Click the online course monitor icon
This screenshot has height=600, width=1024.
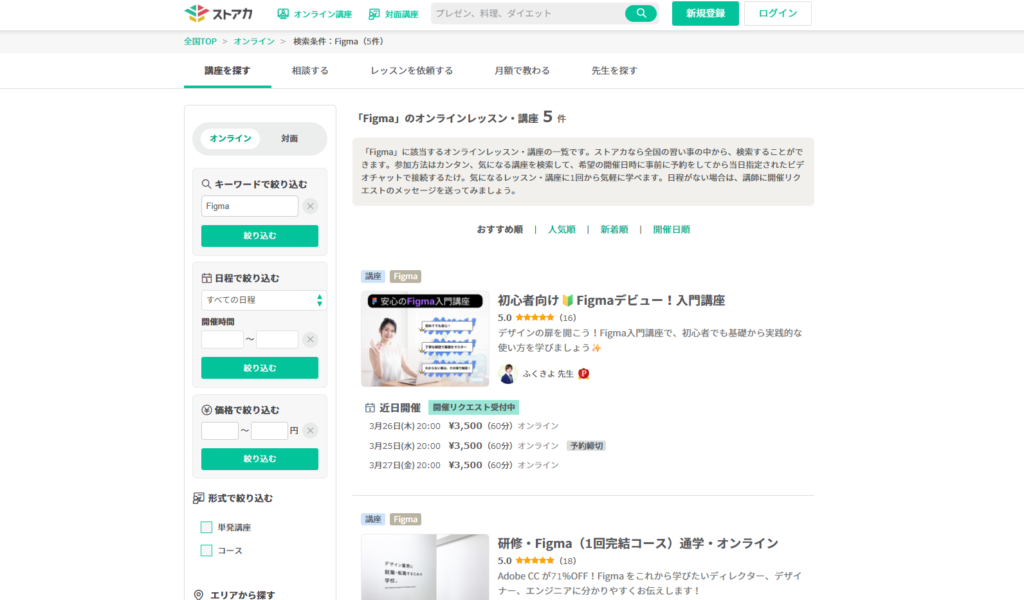283,14
